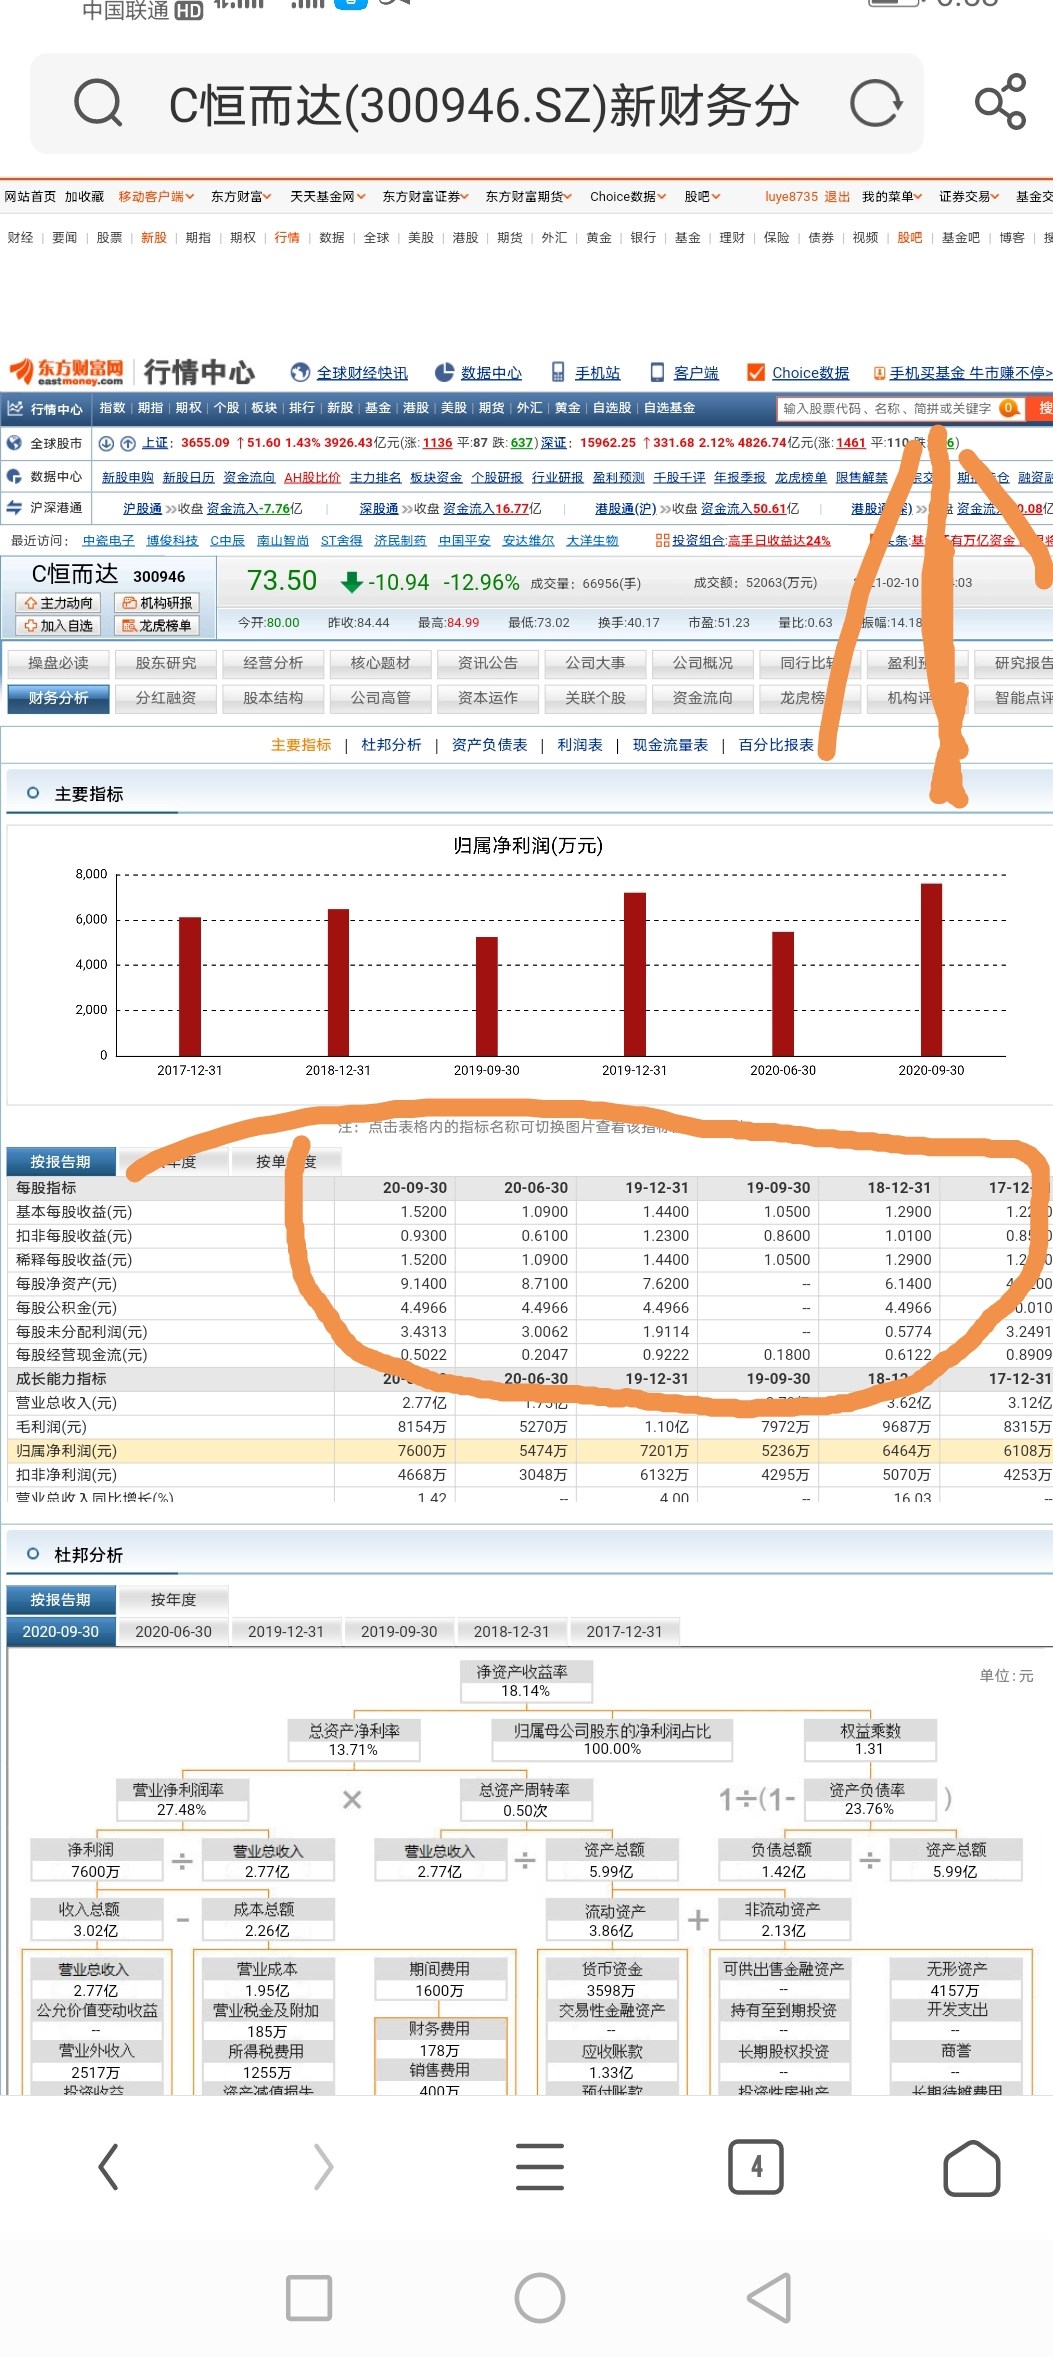This screenshot has width=1053, height=2357.
Task: Open 数据中心 pie chart link
Action: tap(478, 373)
